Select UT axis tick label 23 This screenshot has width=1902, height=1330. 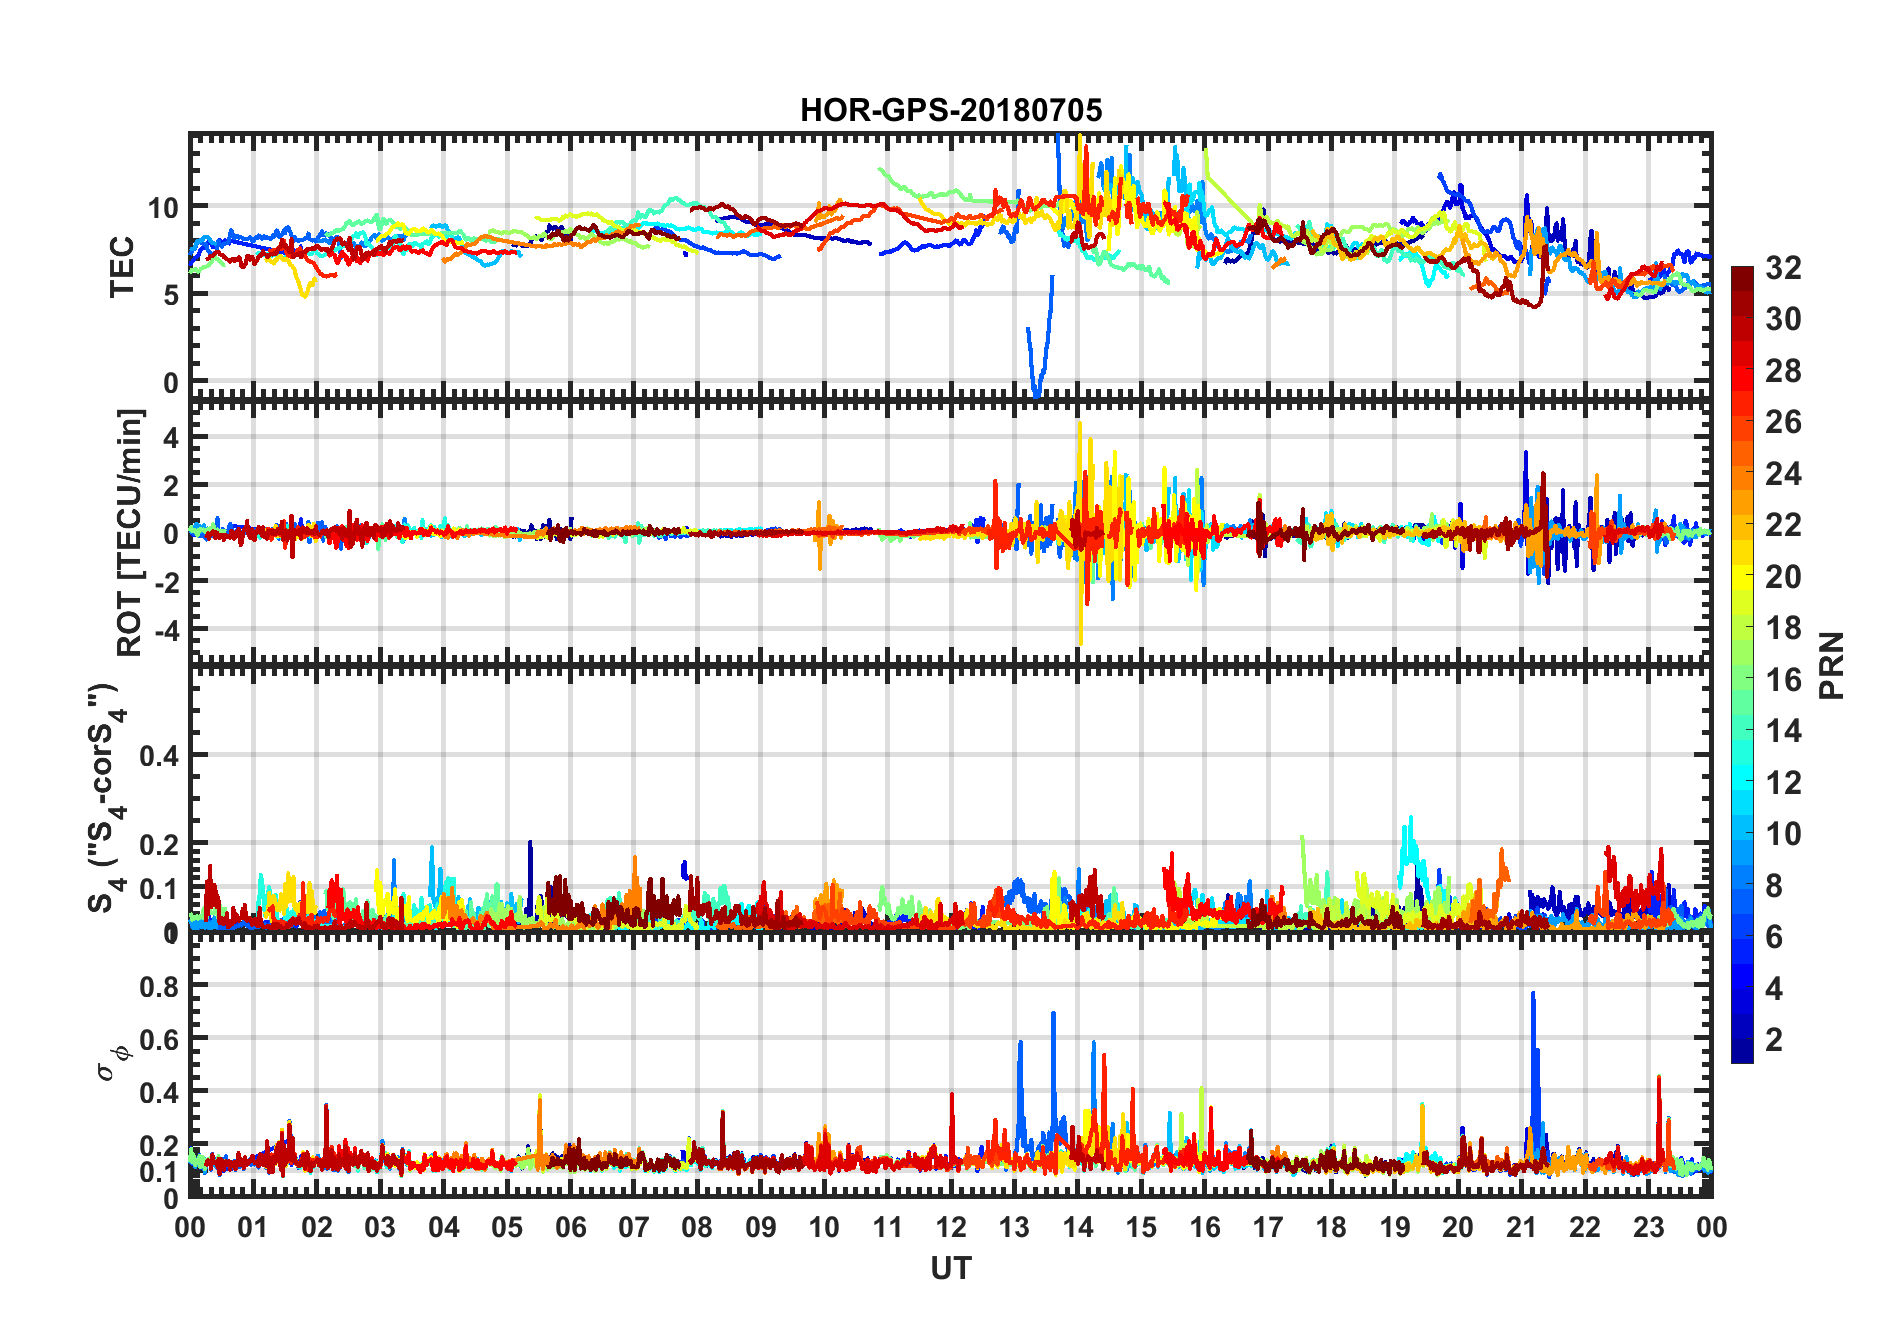[x=1648, y=1227]
